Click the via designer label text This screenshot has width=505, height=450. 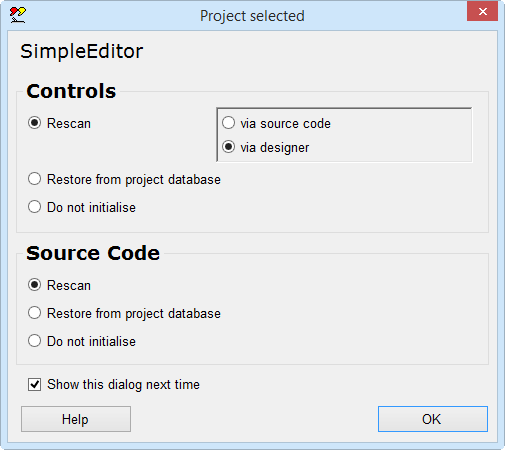(275, 148)
